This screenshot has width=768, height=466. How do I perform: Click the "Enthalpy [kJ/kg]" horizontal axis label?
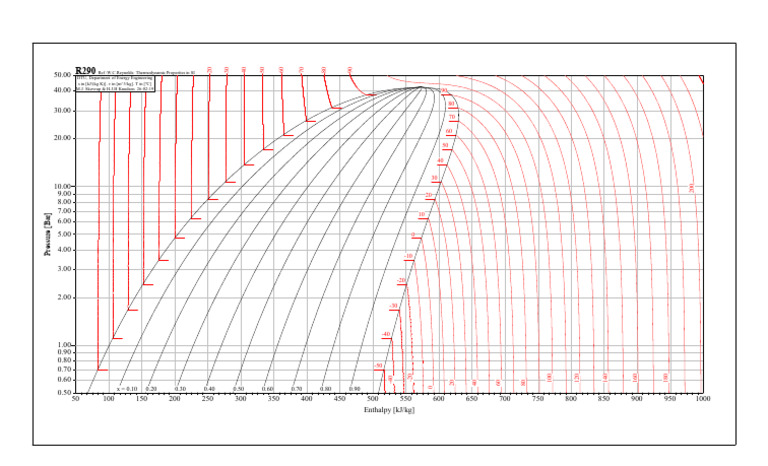click(389, 410)
